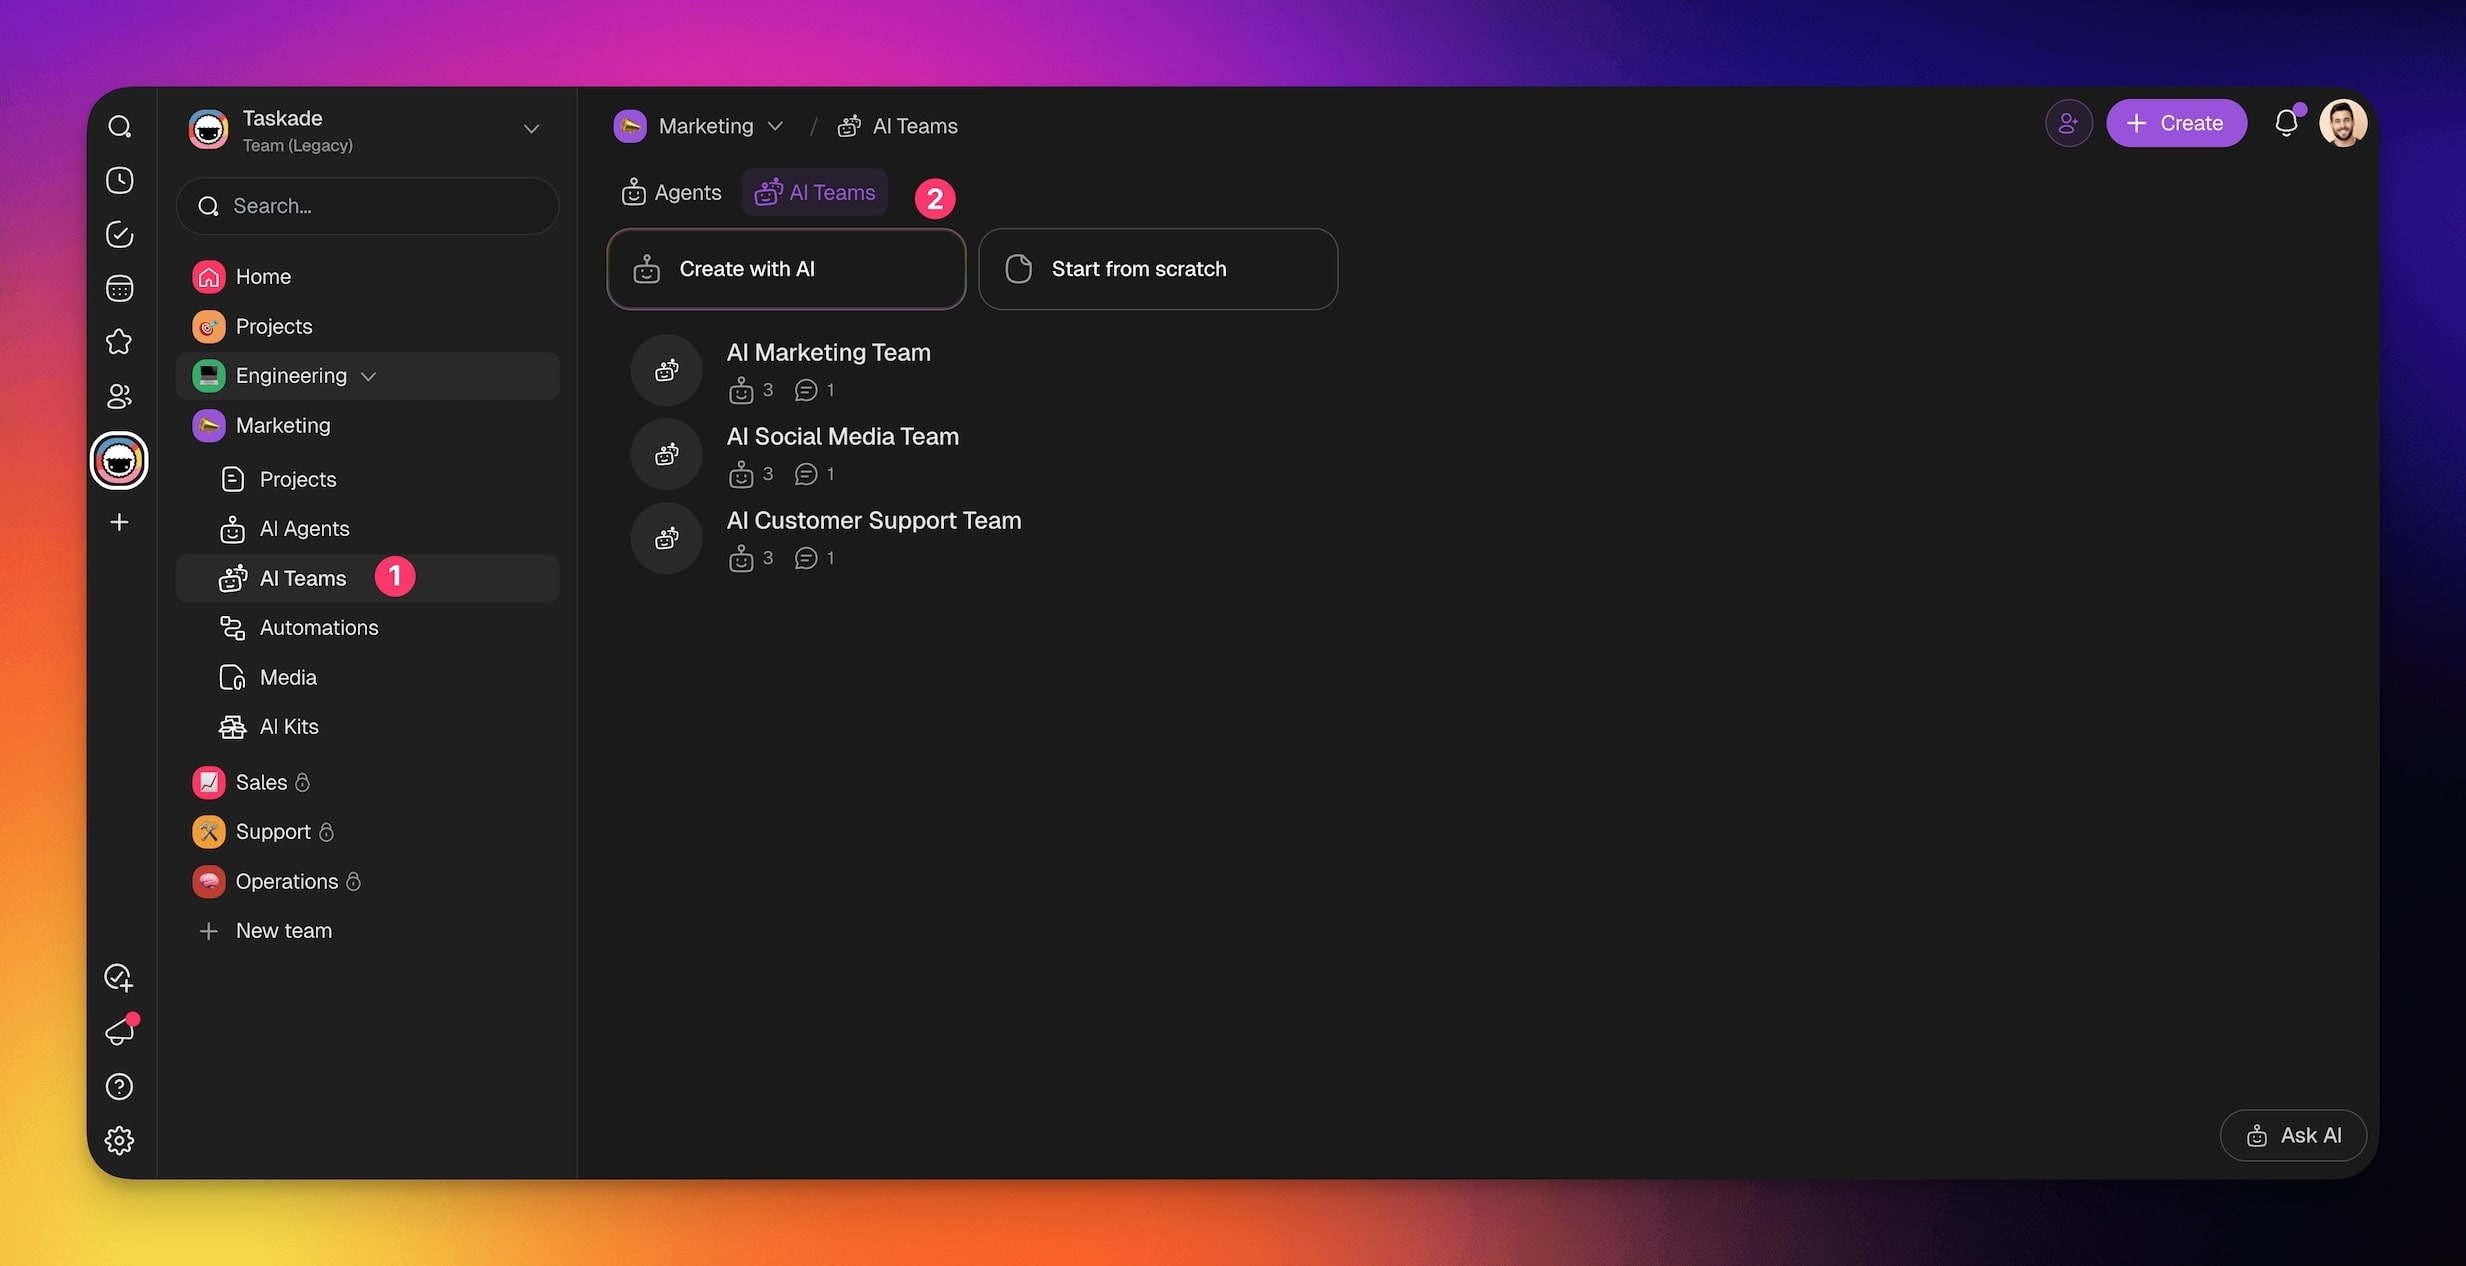This screenshot has height=1266, width=2466.
Task: Open the recent activity clock icon
Action: (119, 180)
